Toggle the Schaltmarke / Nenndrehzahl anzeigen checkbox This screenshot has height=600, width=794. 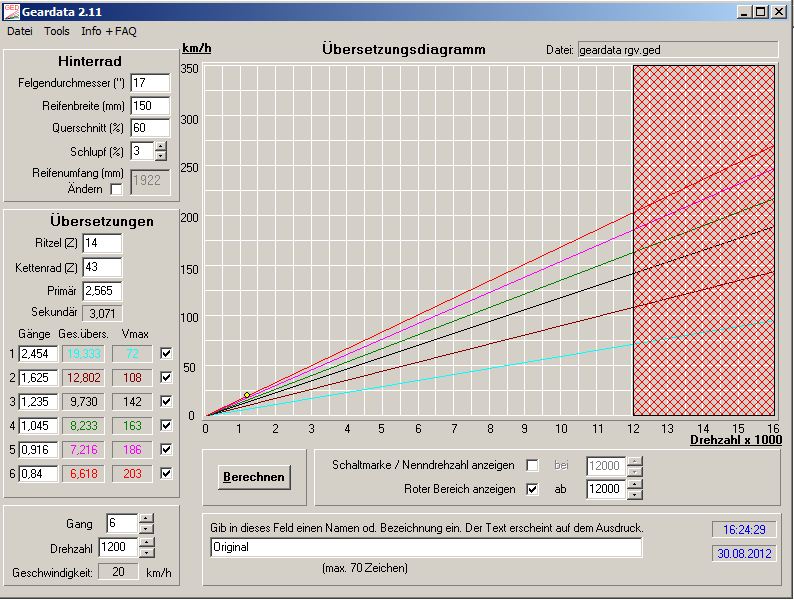click(x=532, y=465)
